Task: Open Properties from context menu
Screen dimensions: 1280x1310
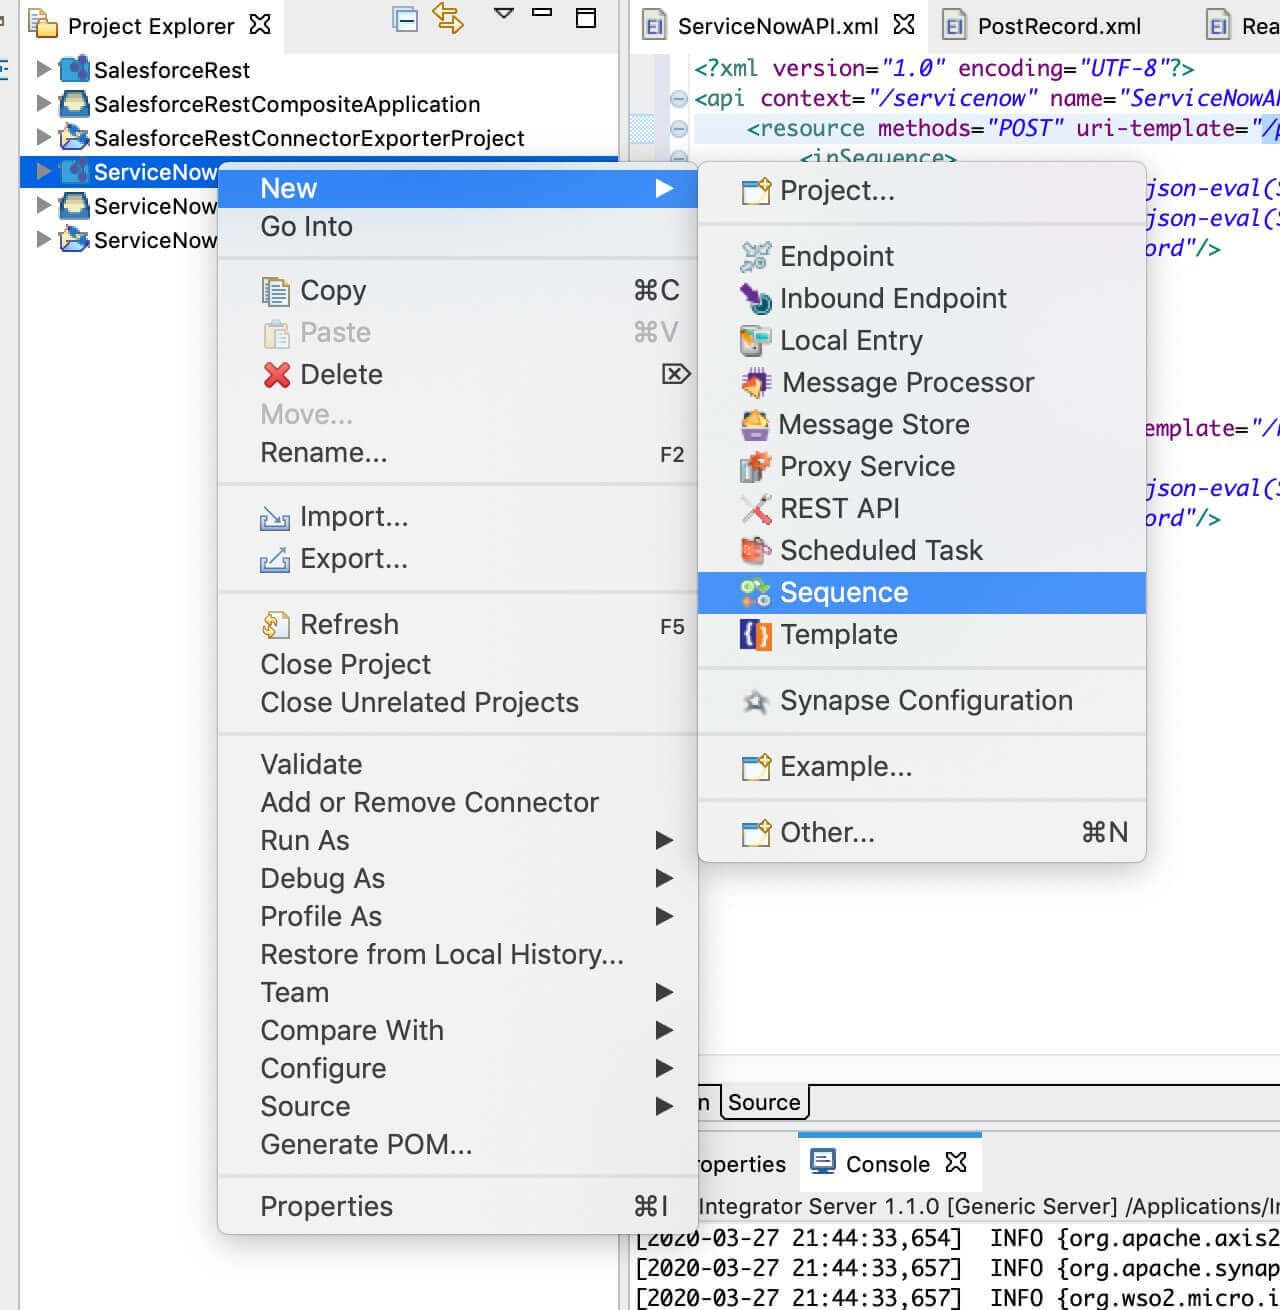Action: (x=457, y=1207)
